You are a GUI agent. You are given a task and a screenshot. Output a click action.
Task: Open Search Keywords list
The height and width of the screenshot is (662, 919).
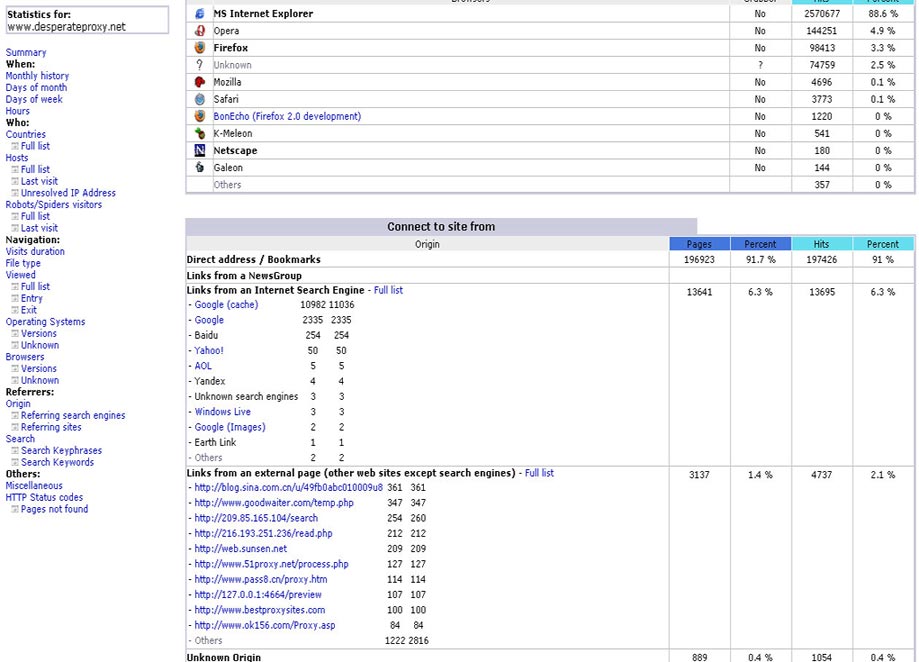(57, 462)
